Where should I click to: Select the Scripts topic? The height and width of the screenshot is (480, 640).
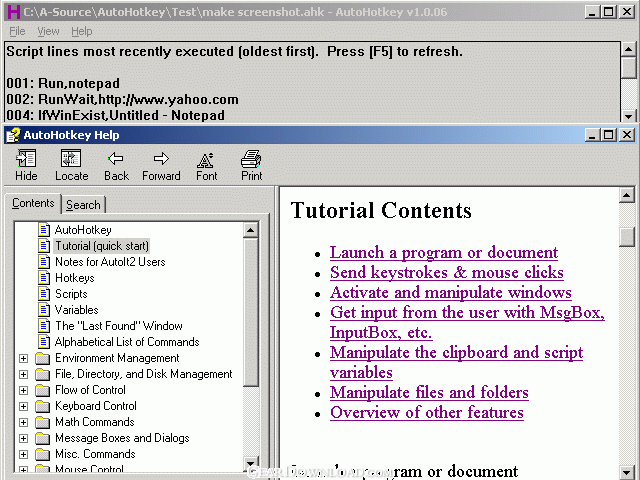71,294
